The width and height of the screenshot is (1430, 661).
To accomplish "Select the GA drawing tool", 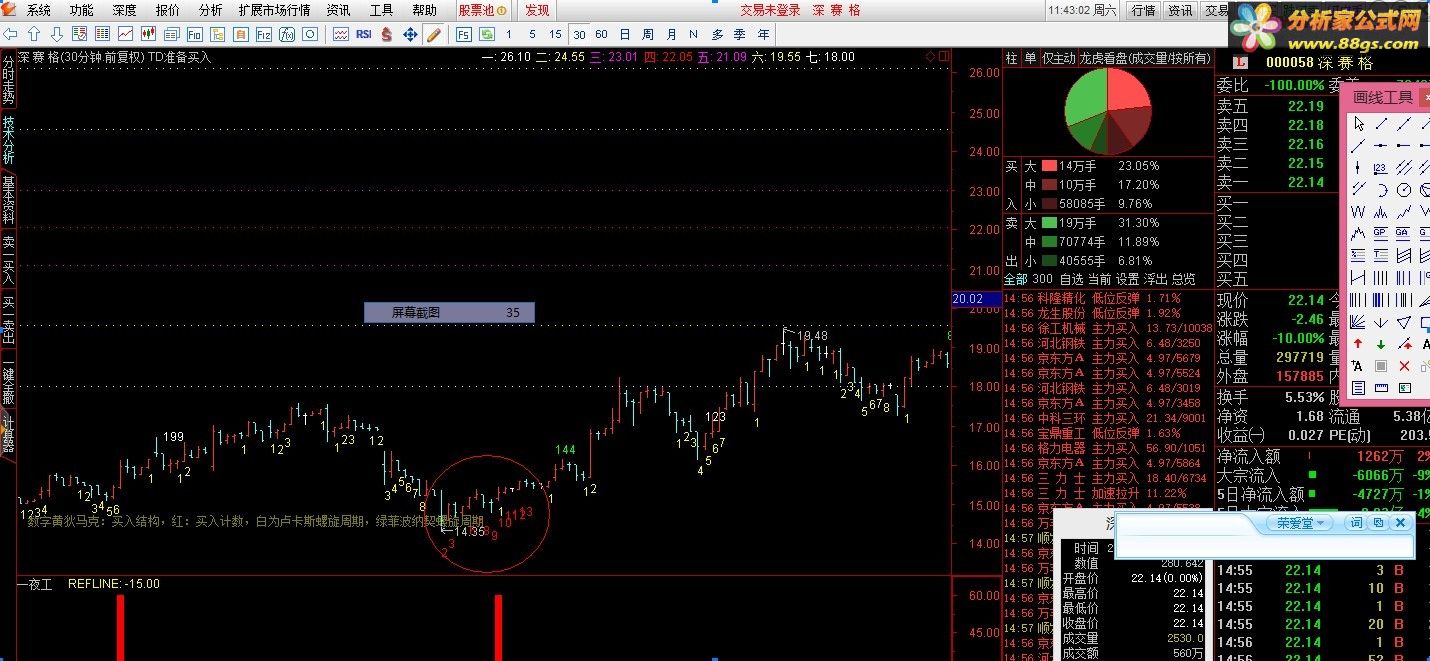I will click(x=1403, y=232).
